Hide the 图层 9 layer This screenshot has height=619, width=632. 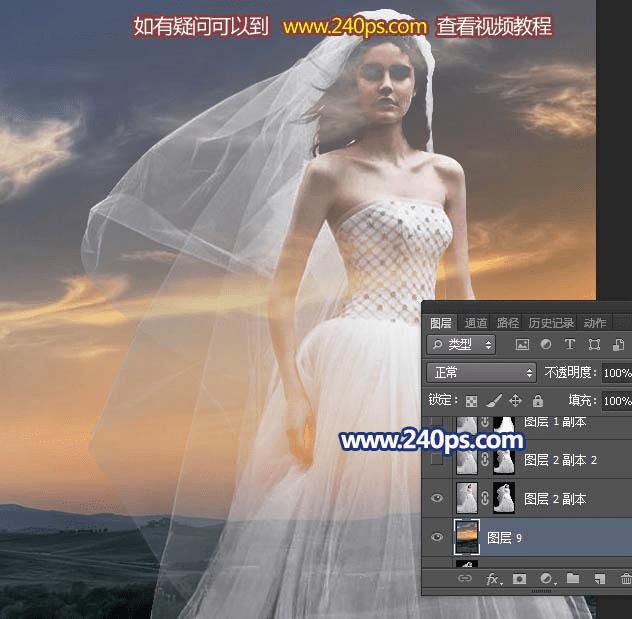437,537
